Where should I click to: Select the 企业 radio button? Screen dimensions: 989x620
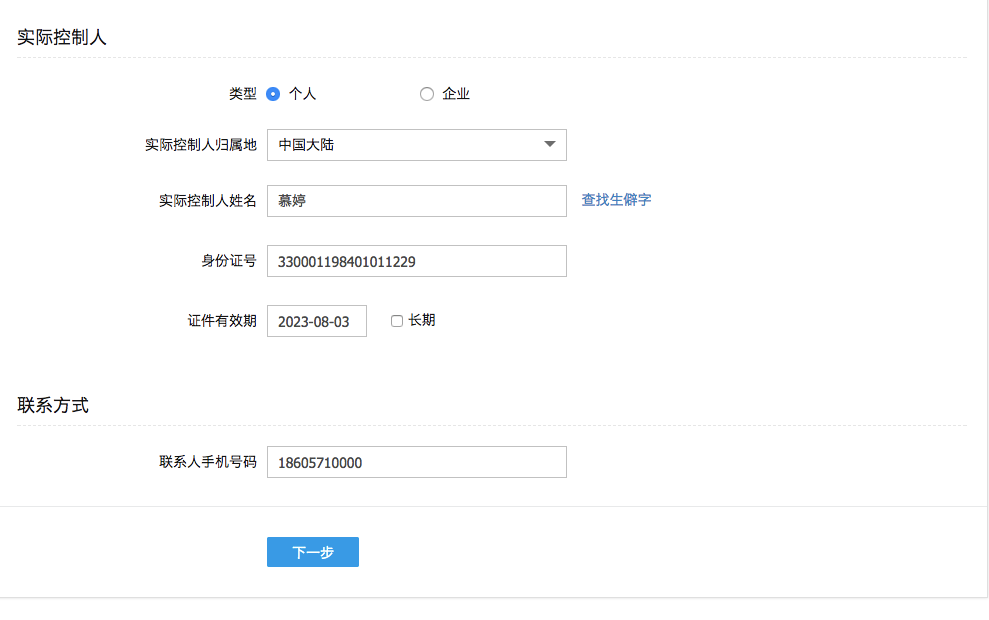(427, 94)
